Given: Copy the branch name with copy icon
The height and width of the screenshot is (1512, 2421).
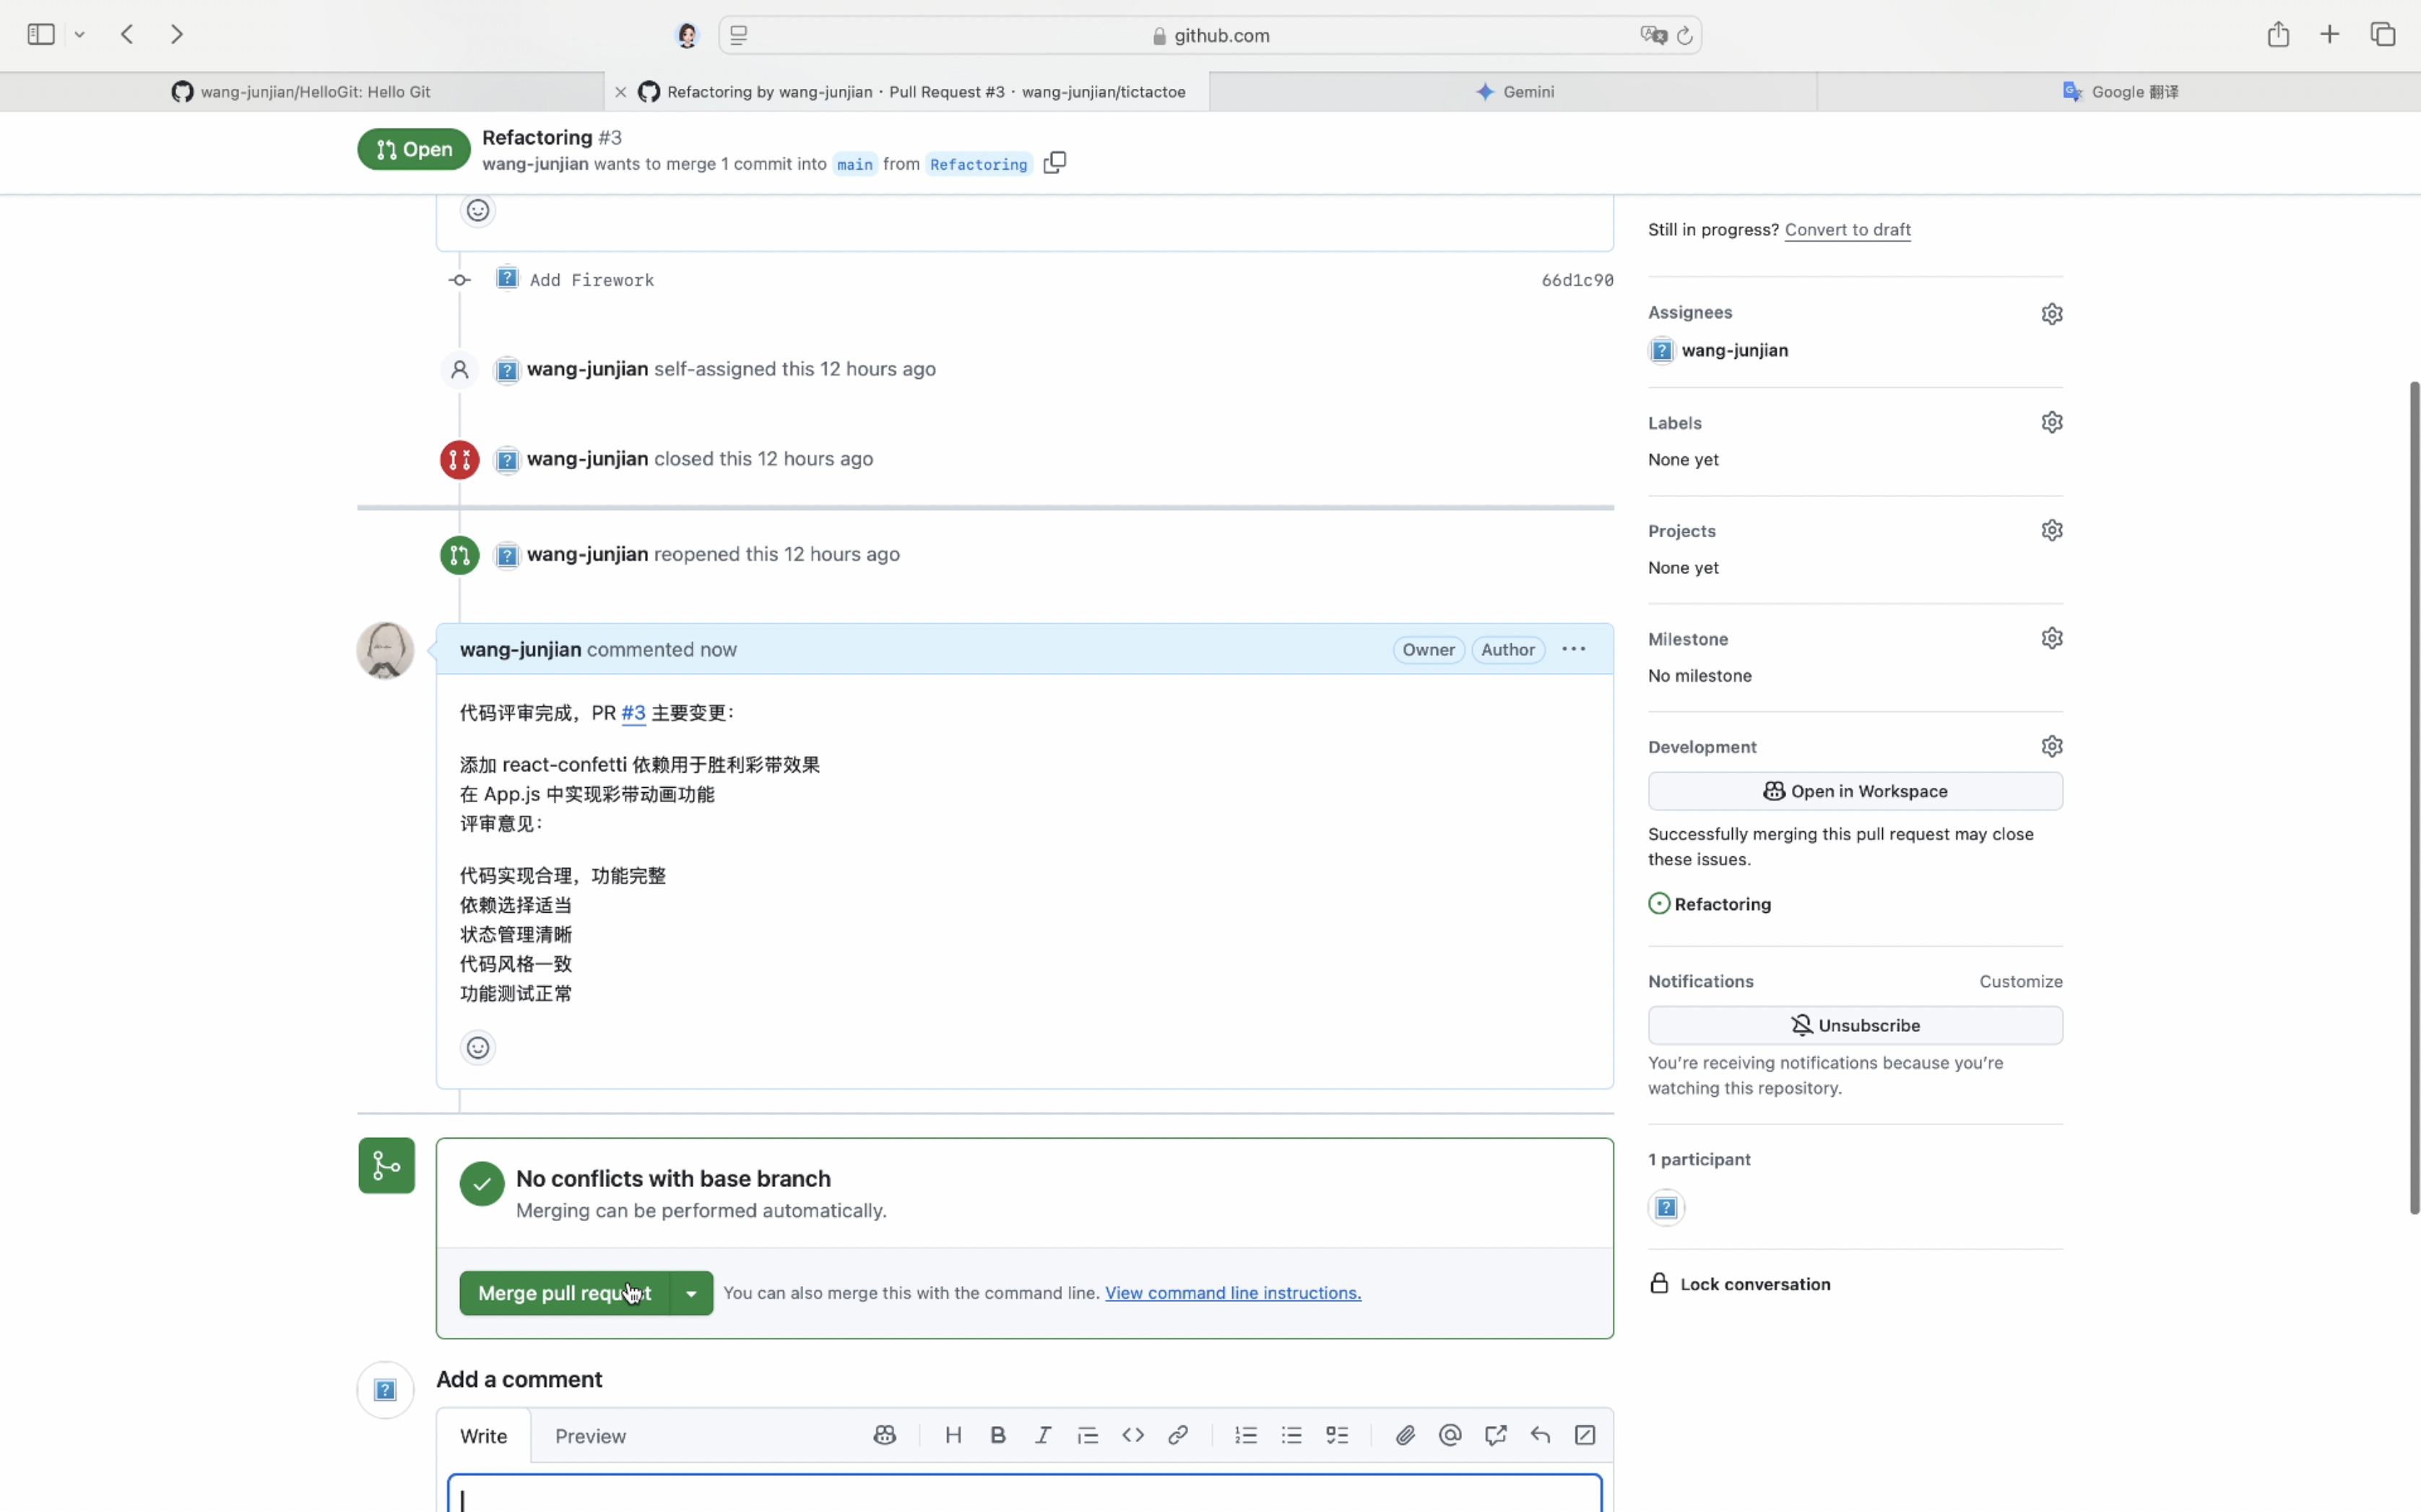Looking at the screenshot, I should (1054, 162).
